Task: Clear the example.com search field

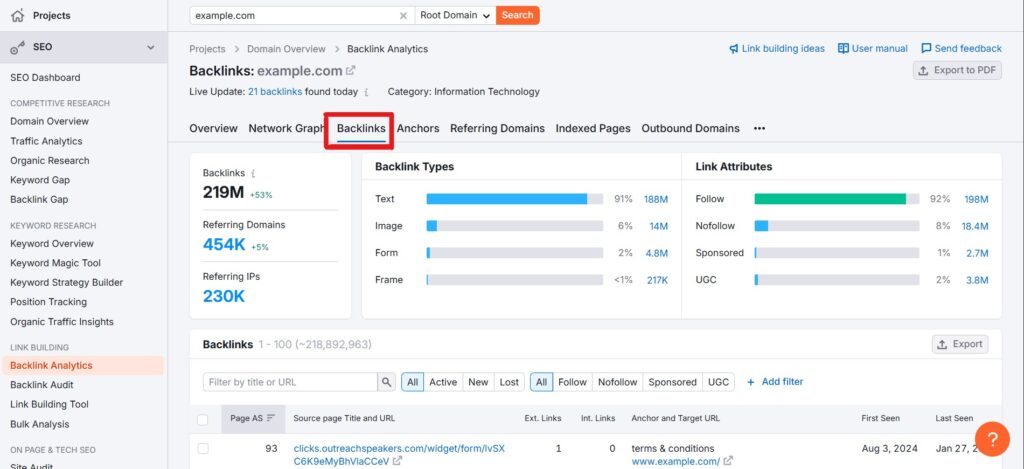Action: (x=403, y=15)
